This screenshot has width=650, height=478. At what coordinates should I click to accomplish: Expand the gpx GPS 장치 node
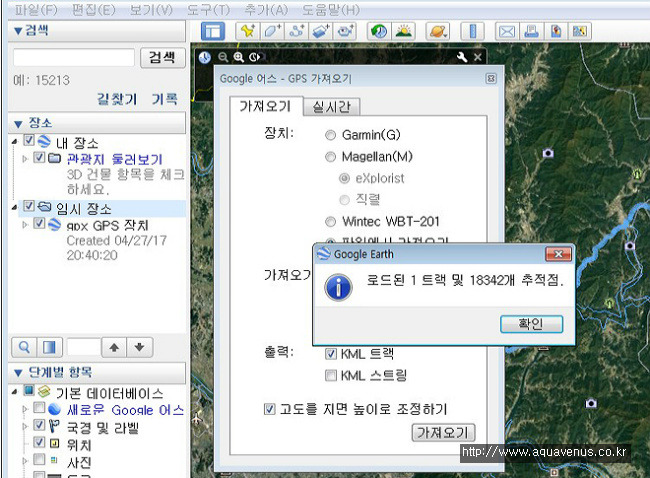(x=25, y=225)
